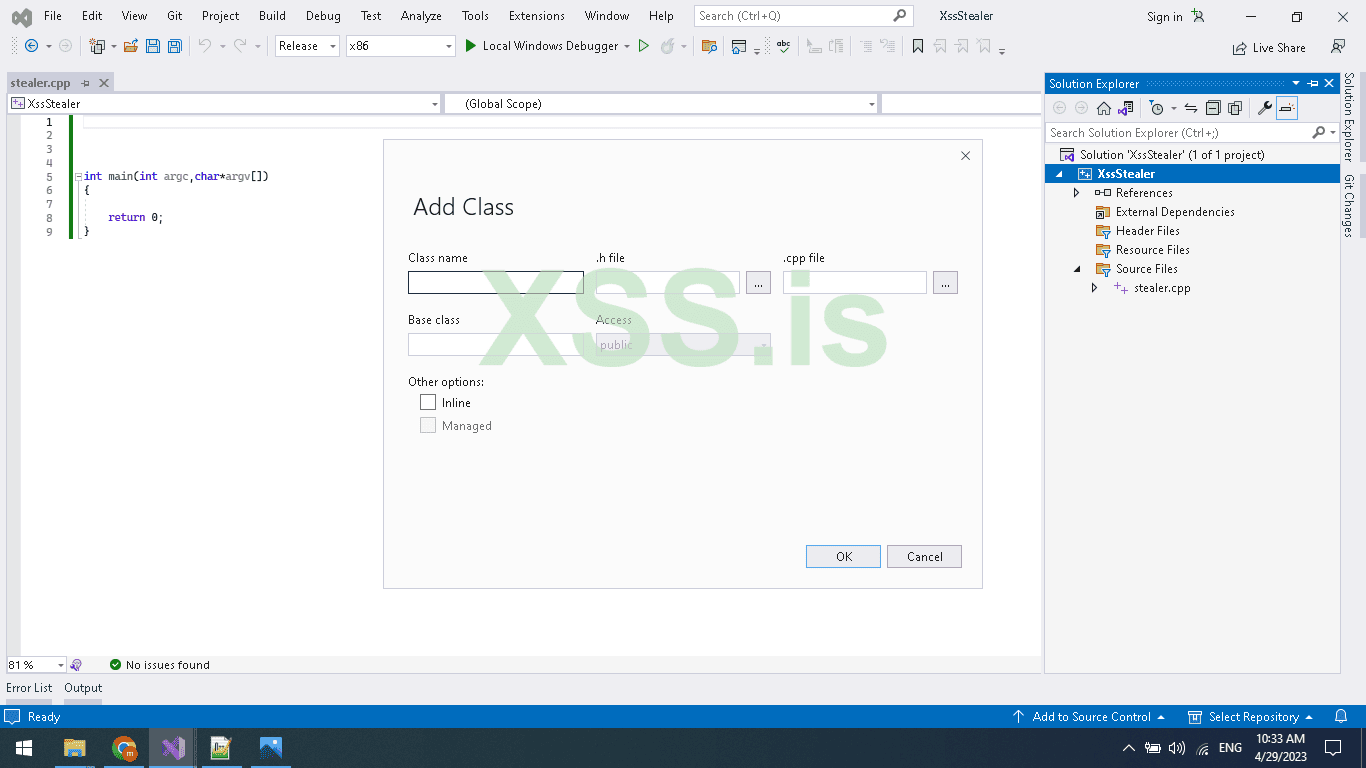Browse for the .h file location
Image resolution: width=1366 pixels, height=768 pixels.
758,283
